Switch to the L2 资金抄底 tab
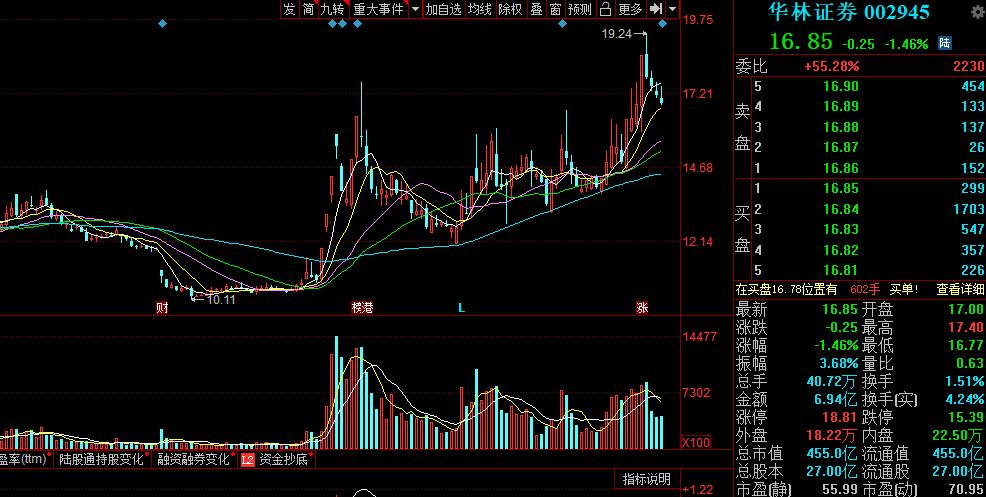 [x=275, y=459]
